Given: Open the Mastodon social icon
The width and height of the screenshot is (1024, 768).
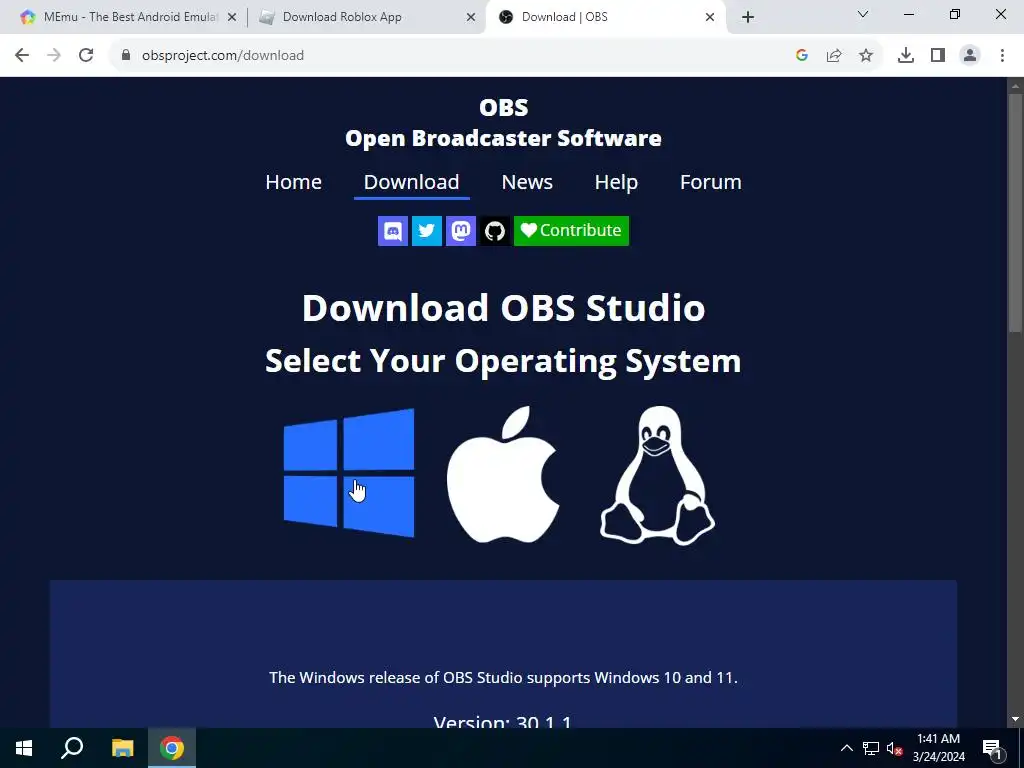Looking at the screenshot, I should point(460,231).
